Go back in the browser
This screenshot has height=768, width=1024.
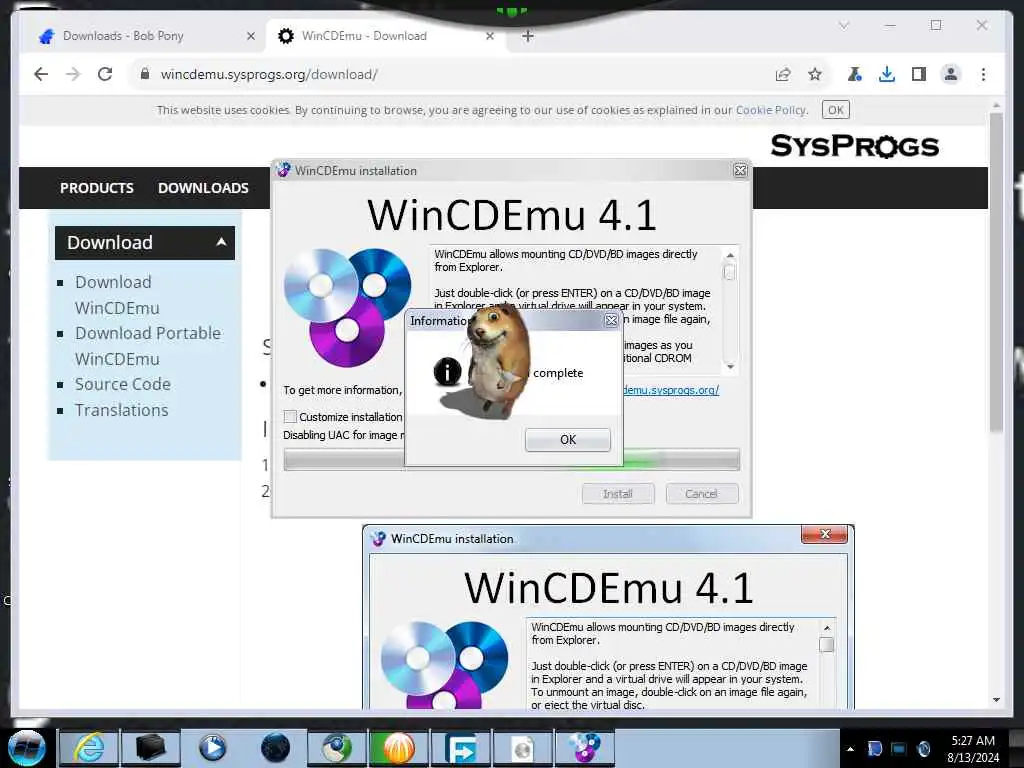[41, 74]
